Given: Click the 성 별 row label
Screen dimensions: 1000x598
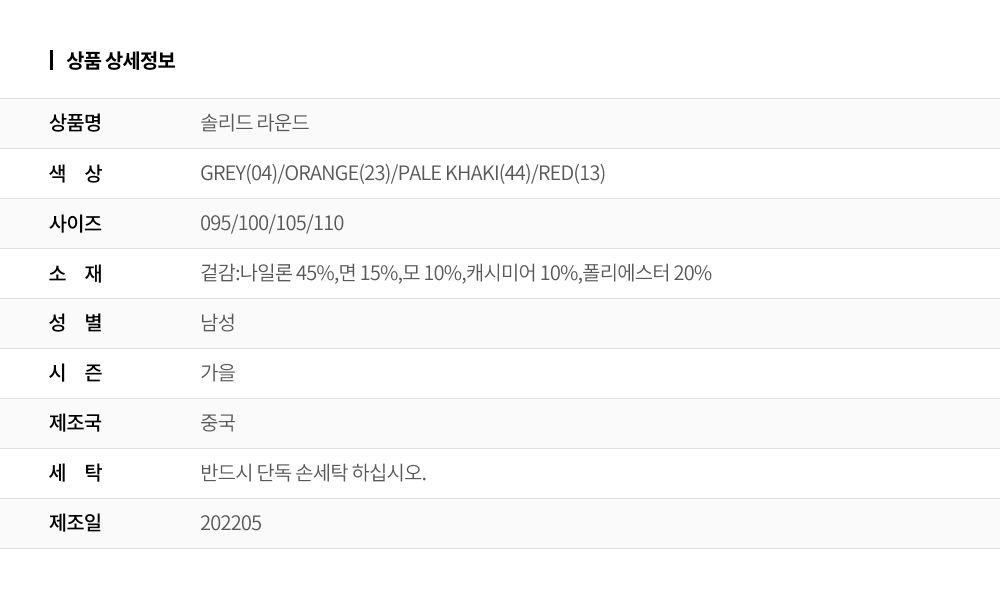Looking at the screenshot, I should (75, 323).
